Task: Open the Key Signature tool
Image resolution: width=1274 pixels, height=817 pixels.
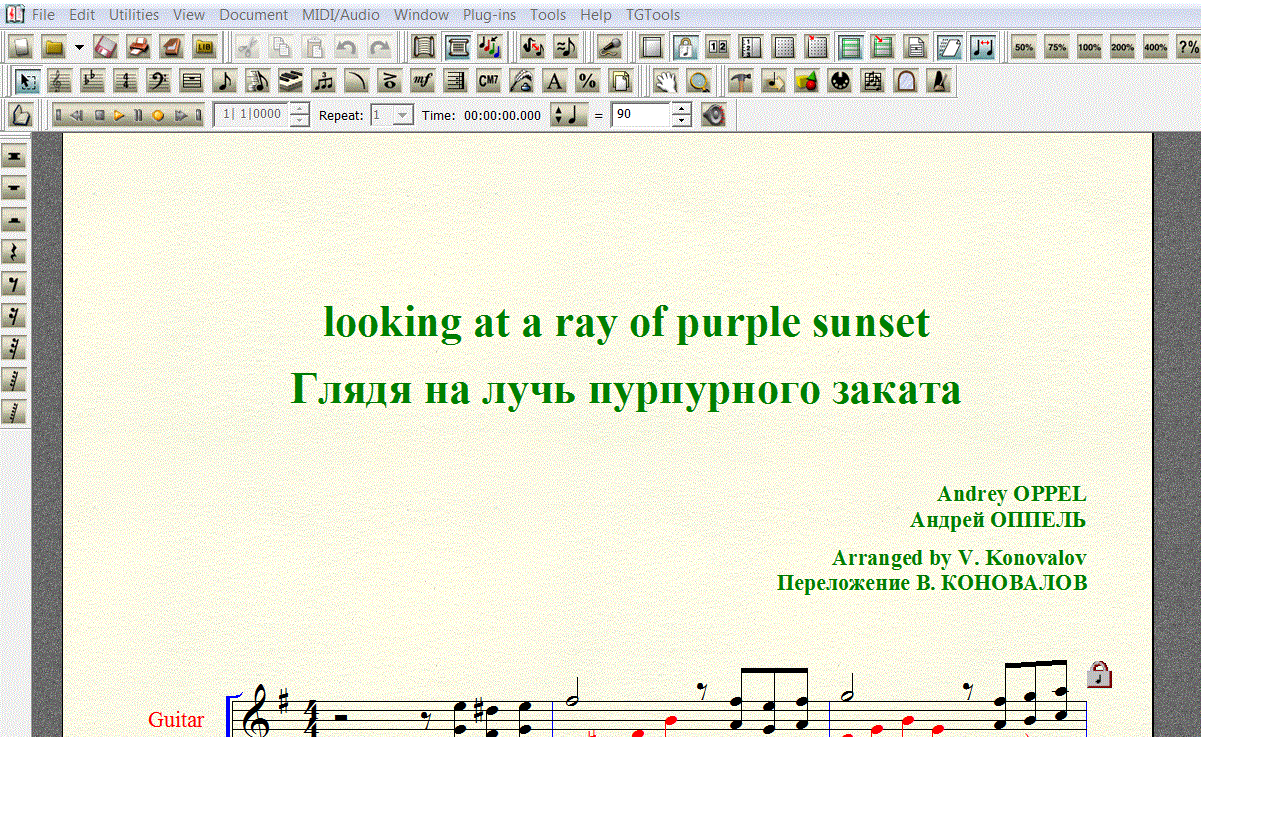Action: point(93,81)
